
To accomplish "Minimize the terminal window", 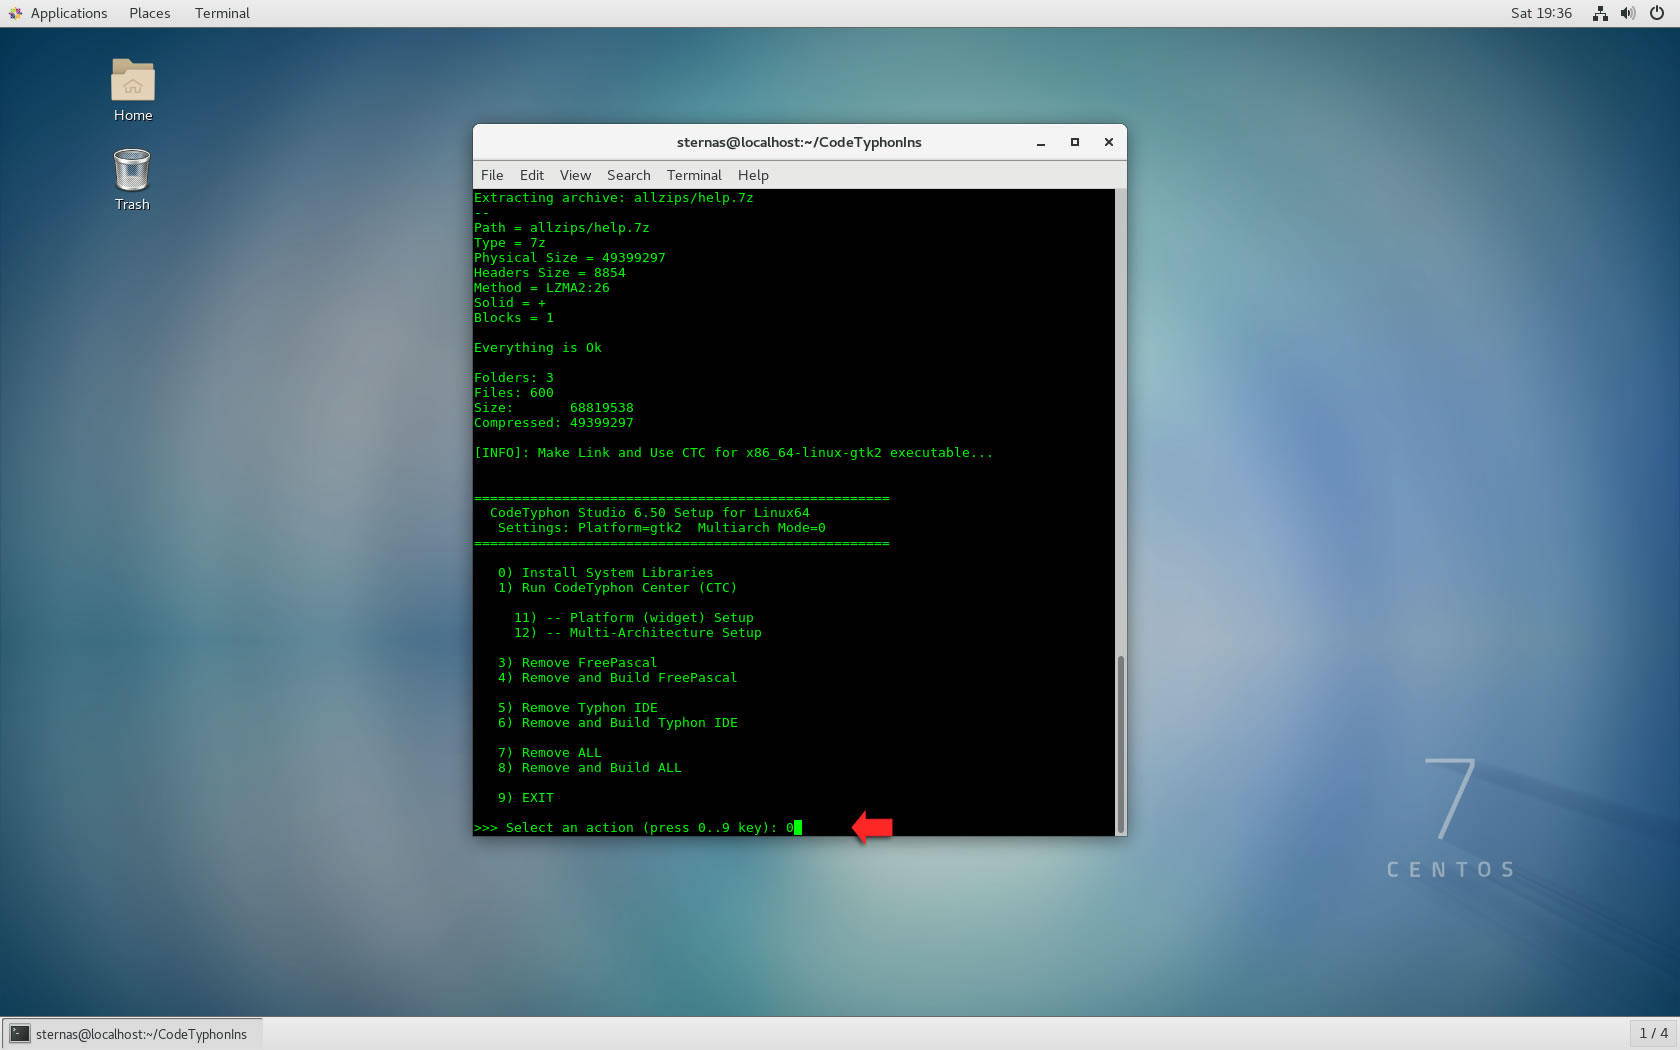I will coord(1041,143).
